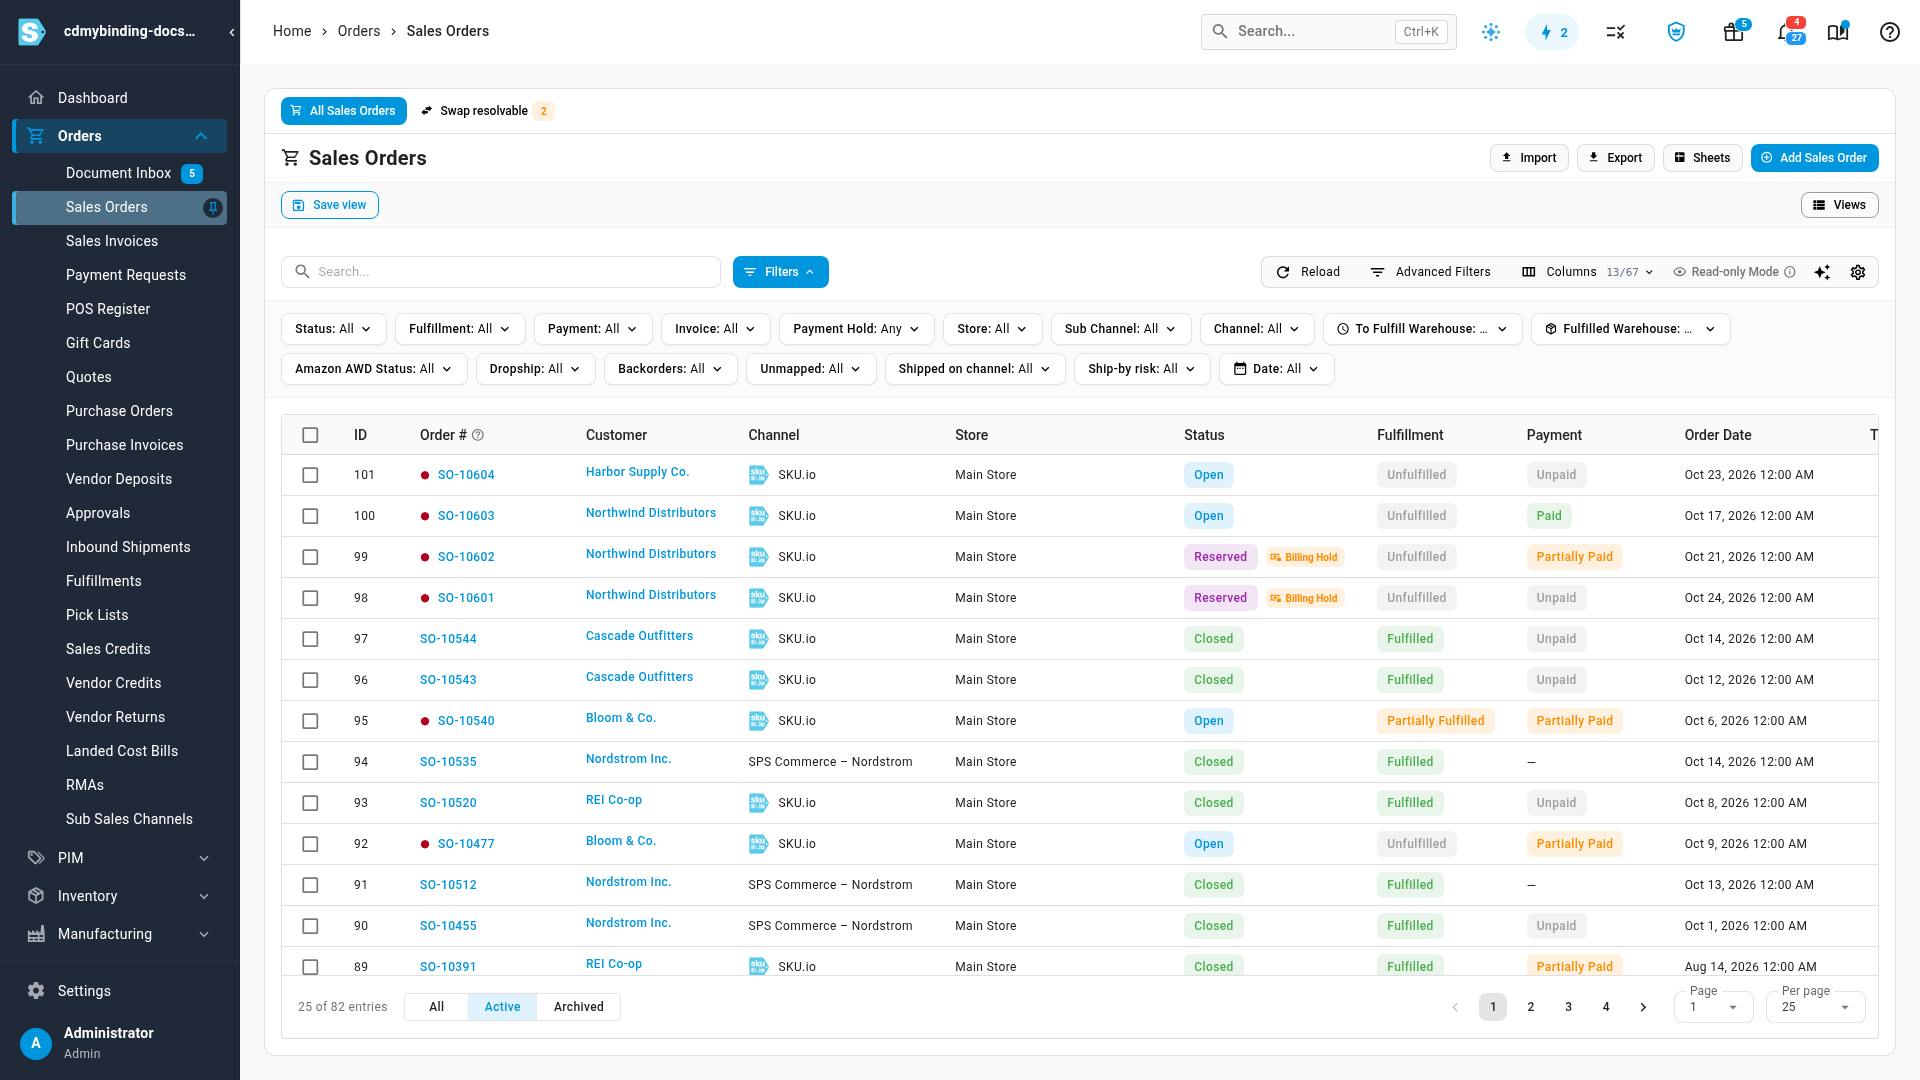The image size is (1920, 1080).
Task: Click the Views button
Action: point(1840,205)
